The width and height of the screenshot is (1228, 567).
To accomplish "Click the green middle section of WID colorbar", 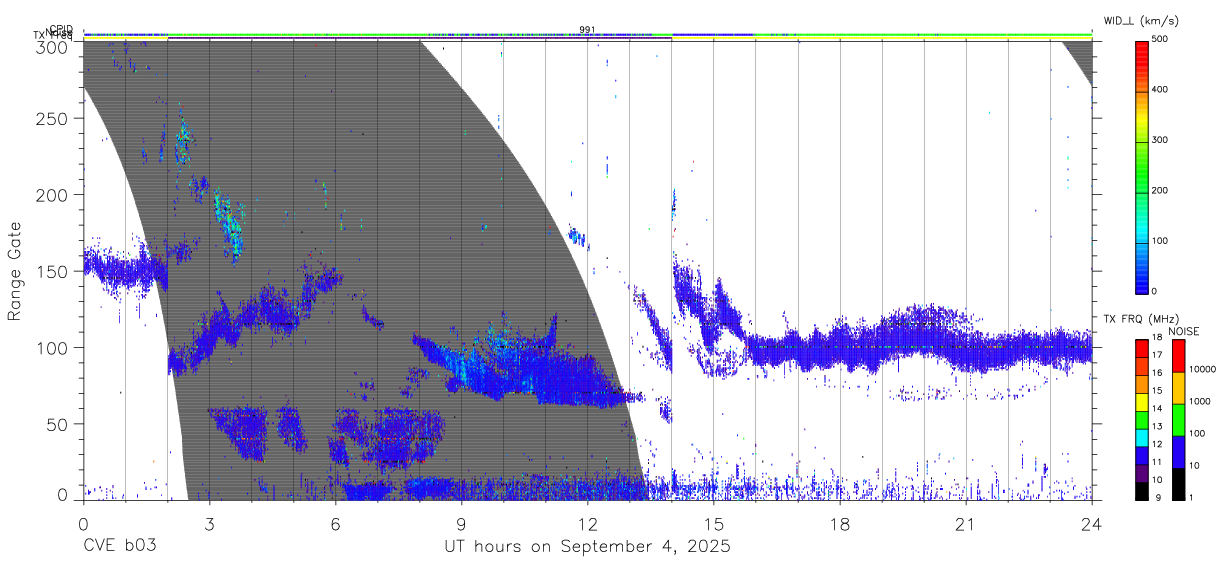I will (1142, 168).
